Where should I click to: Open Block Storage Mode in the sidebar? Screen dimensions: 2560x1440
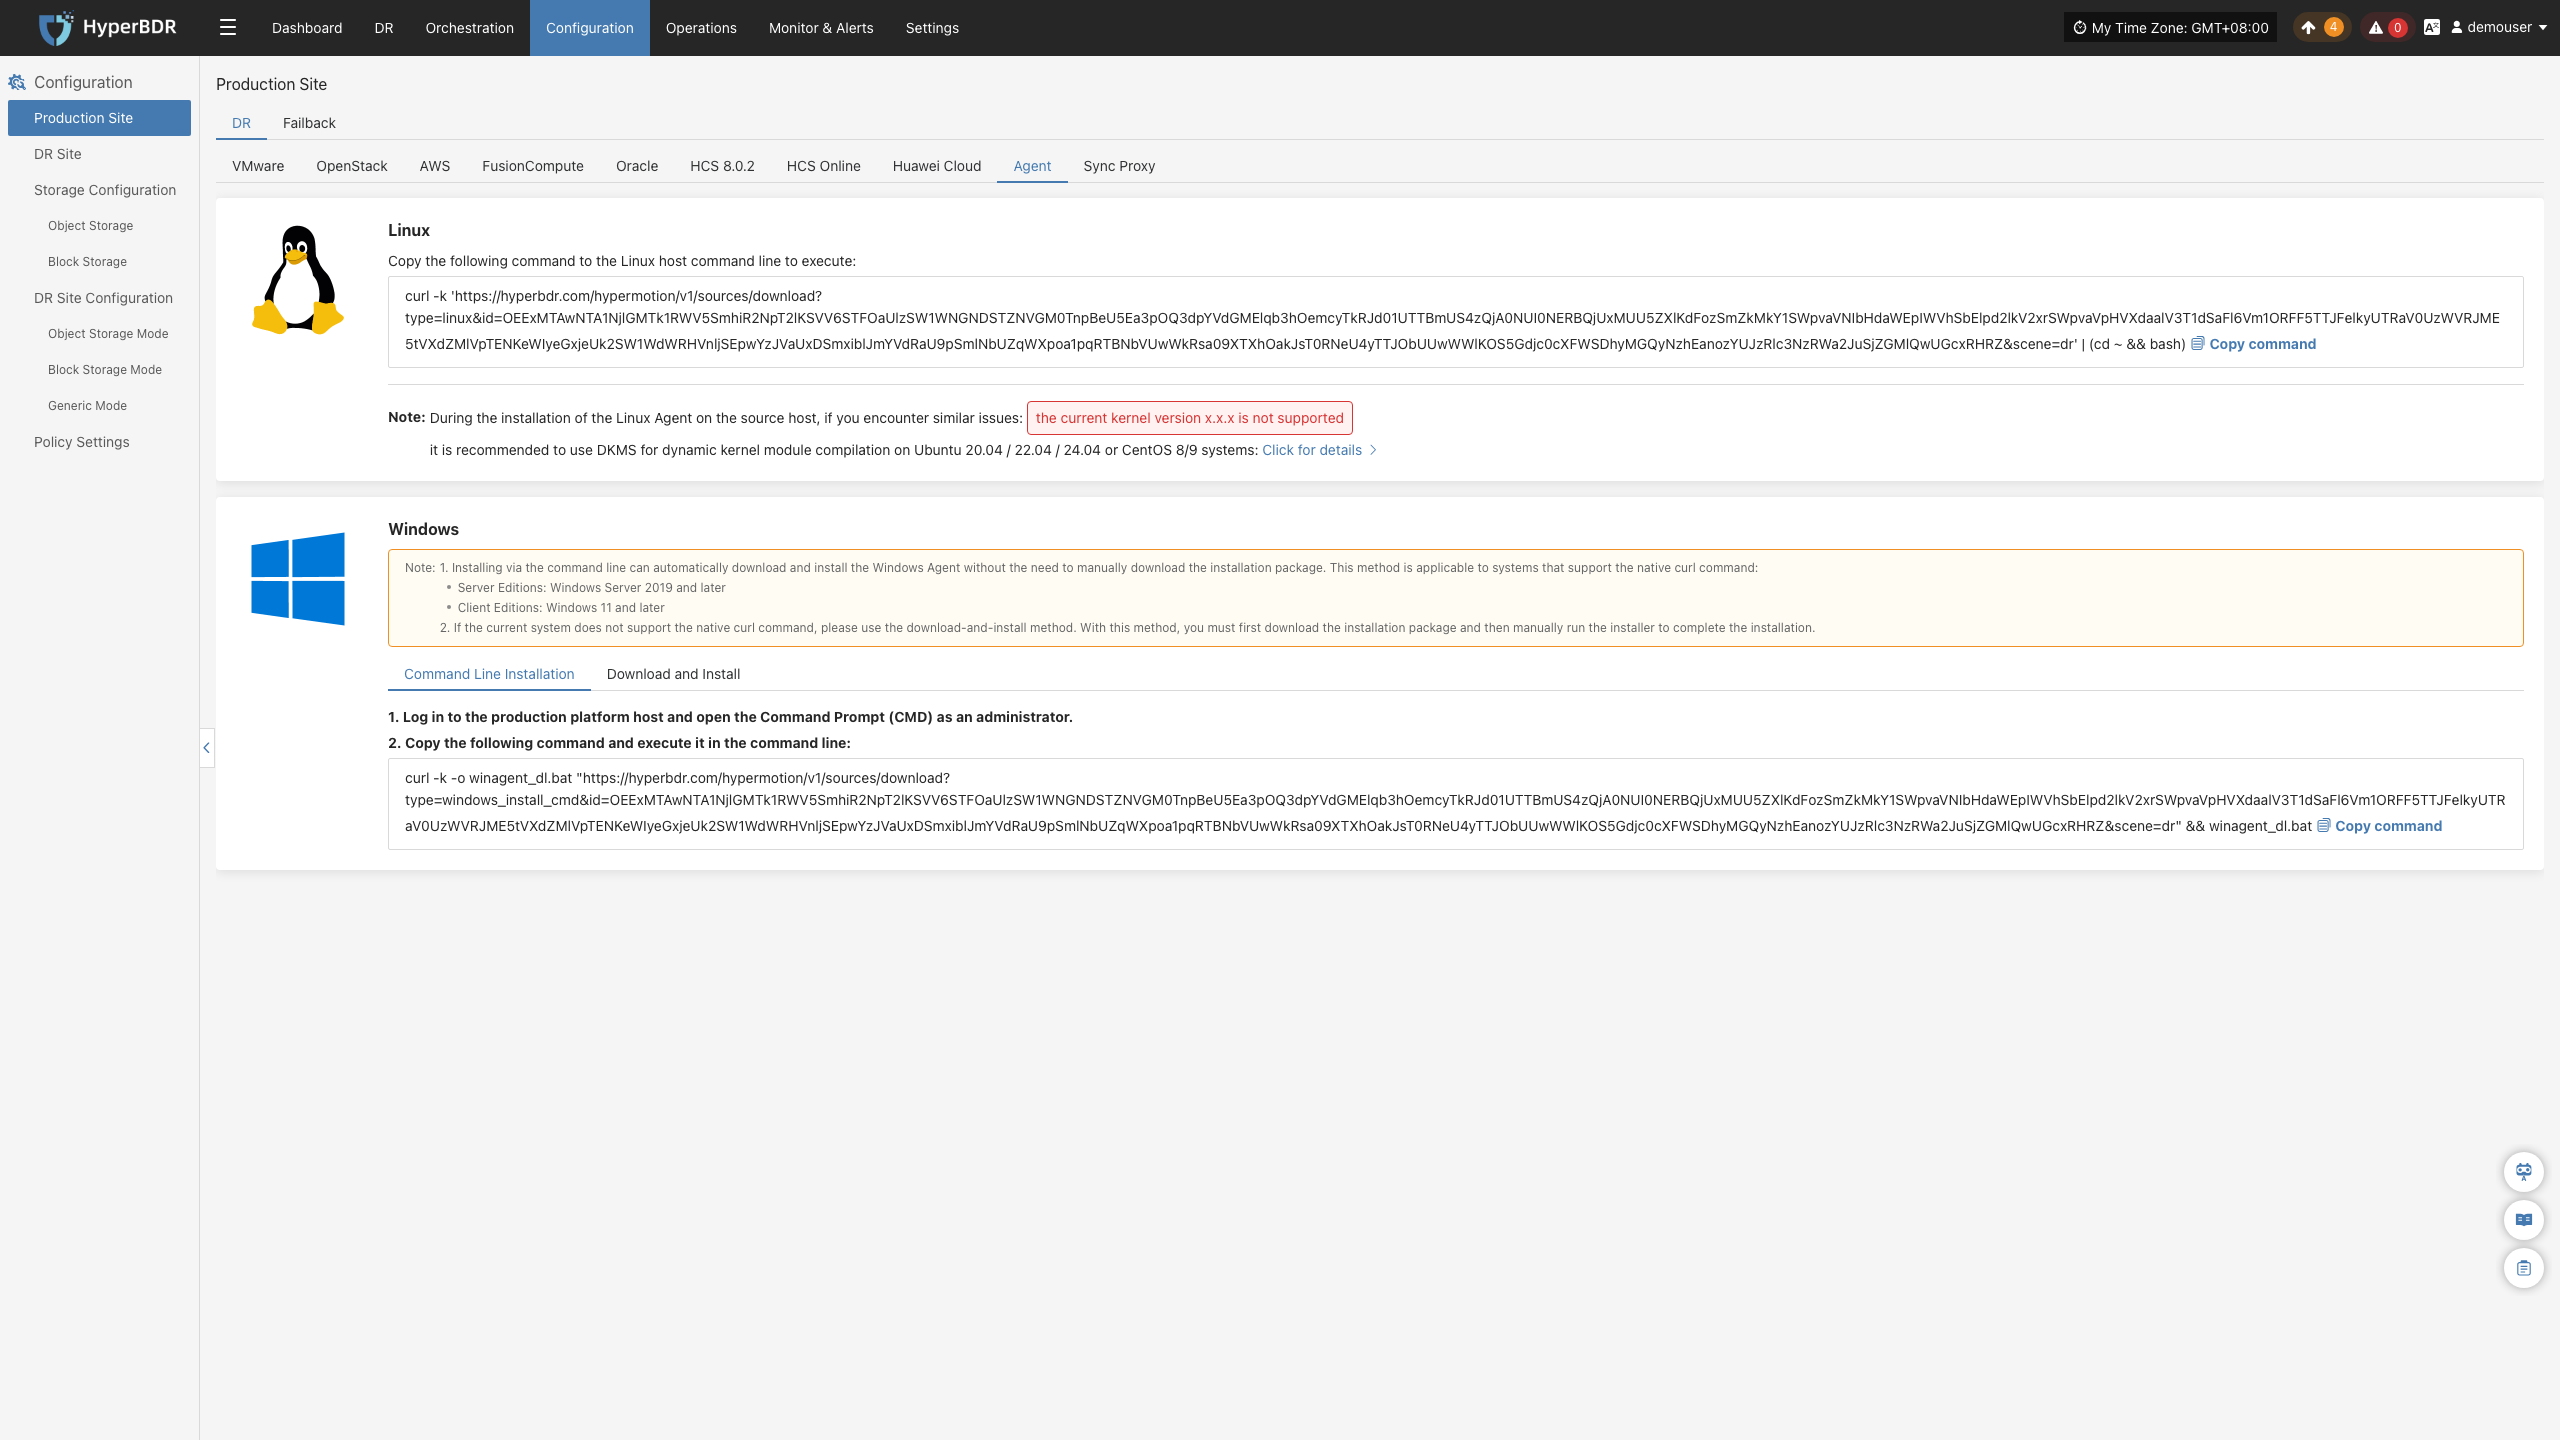[99, 370]
